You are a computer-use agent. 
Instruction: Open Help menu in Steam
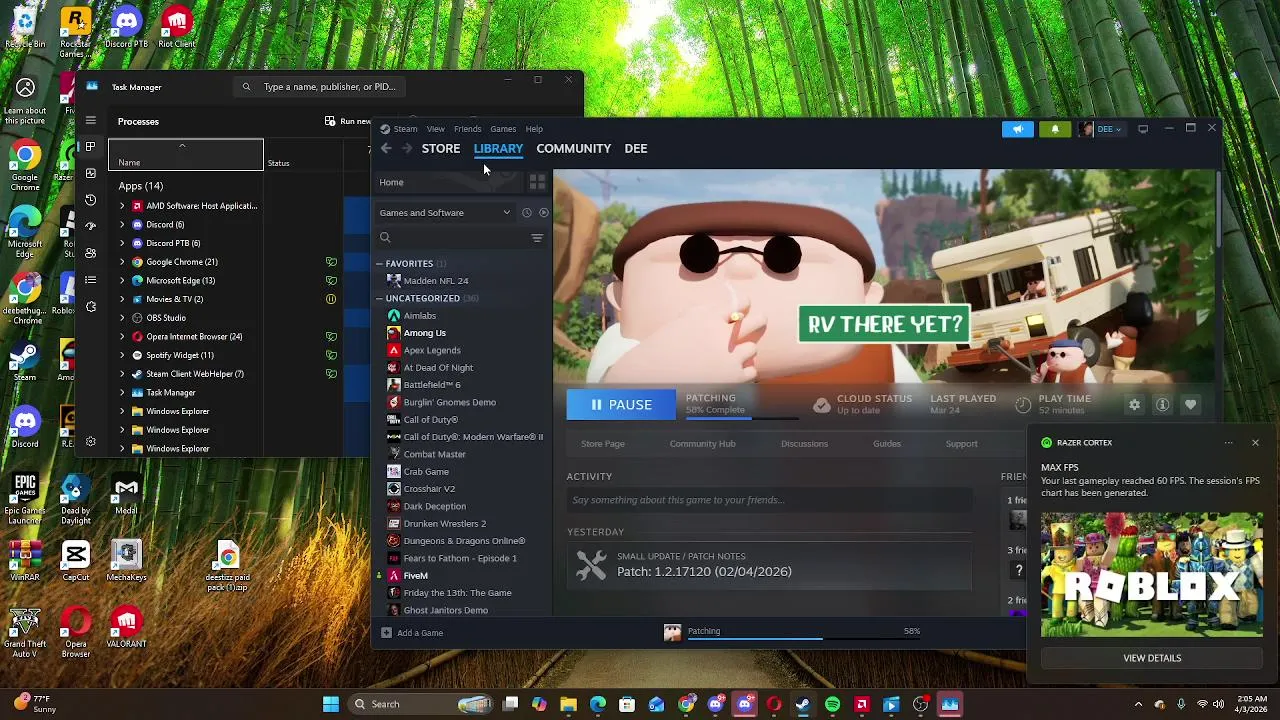(x=534, y=129)
